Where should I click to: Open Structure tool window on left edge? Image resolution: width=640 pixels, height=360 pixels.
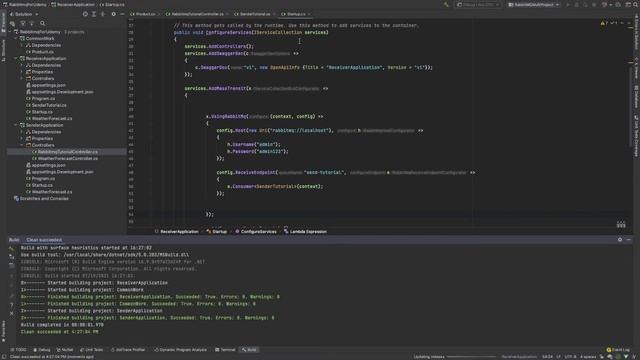(x=3, y=51)
